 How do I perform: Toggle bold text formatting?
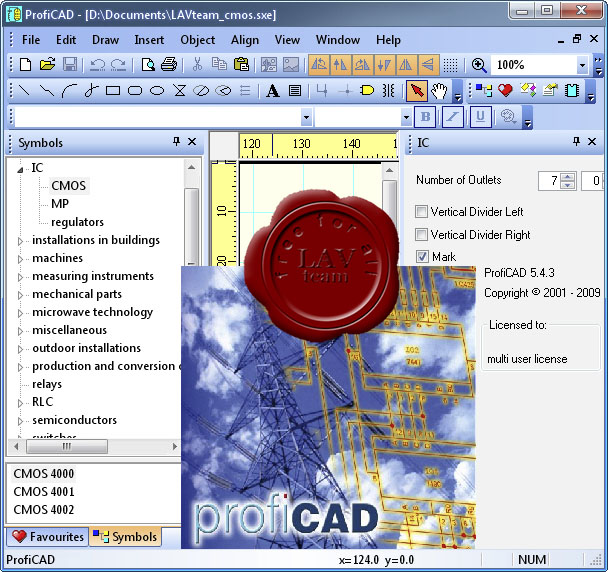[425, 116]
